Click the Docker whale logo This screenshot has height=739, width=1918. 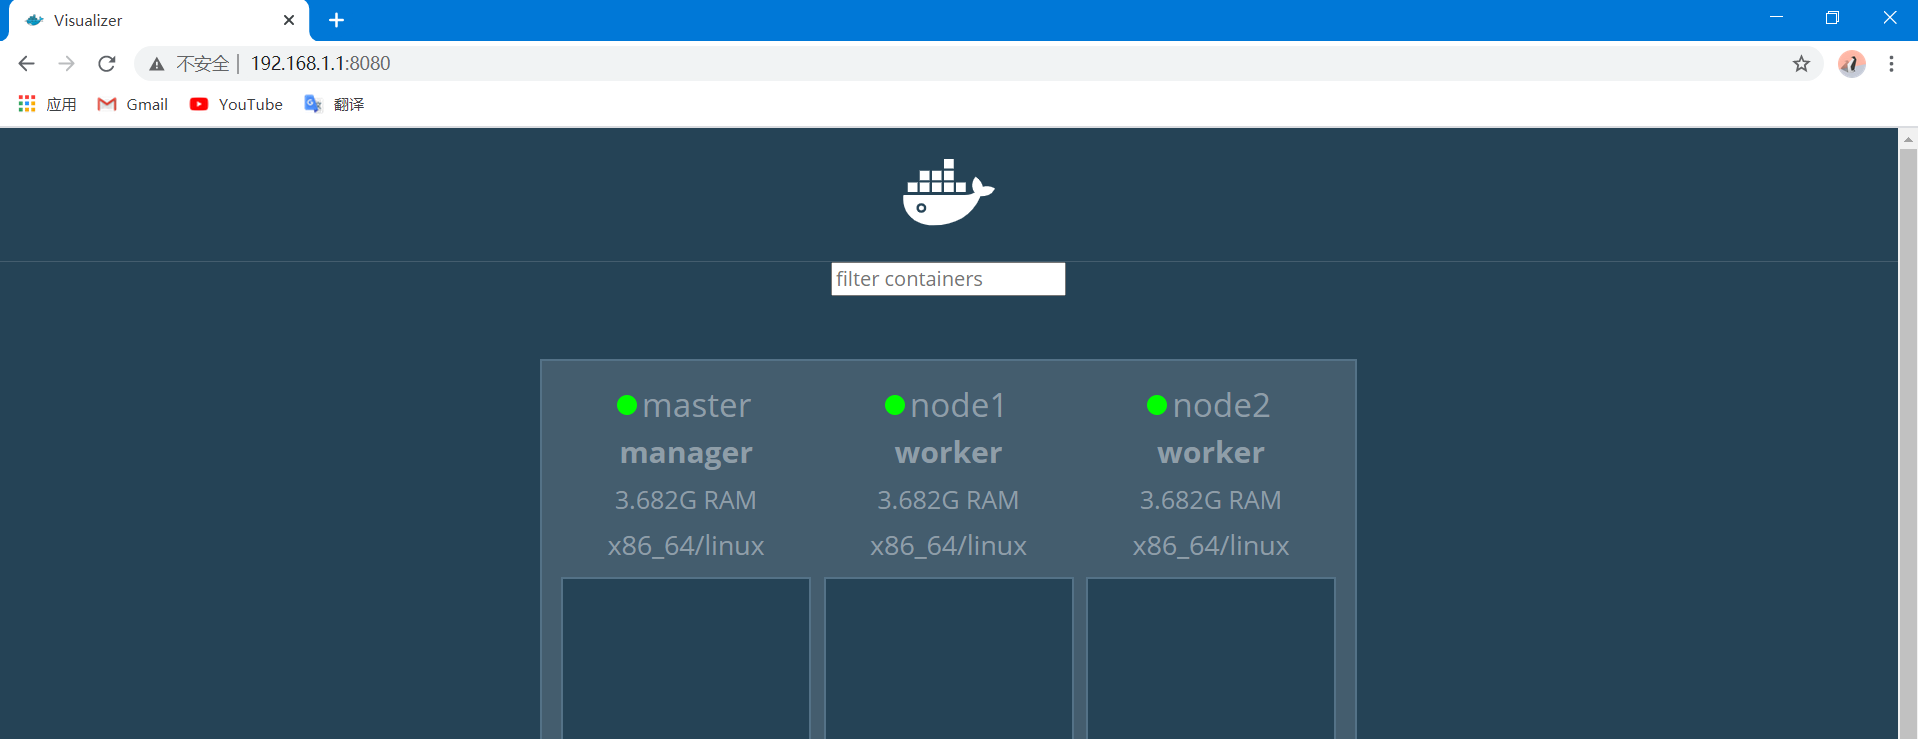pyautogui.click(x=948, y=192)
